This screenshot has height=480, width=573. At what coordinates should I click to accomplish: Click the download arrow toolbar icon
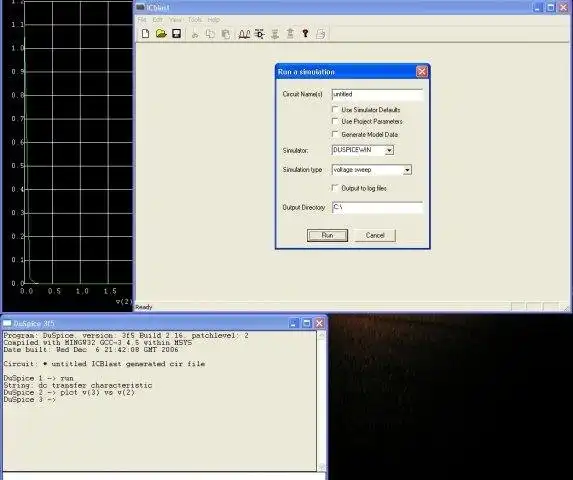click(275, 34)
